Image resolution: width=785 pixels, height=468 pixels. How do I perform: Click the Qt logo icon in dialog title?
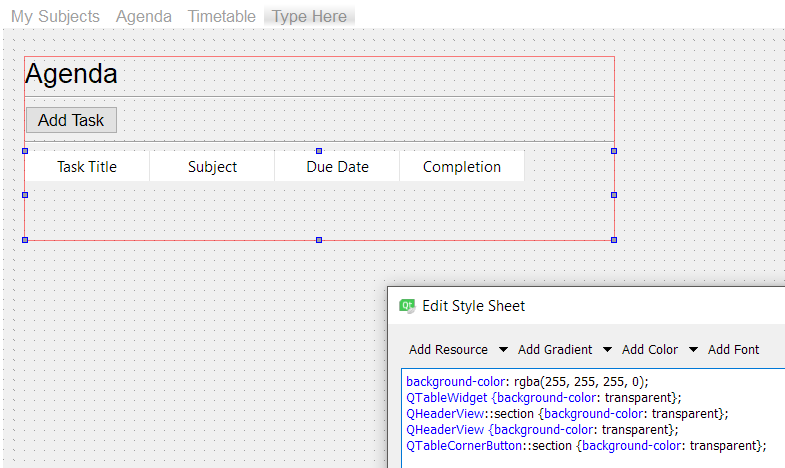pyautogui.click(x=407, y=306)
